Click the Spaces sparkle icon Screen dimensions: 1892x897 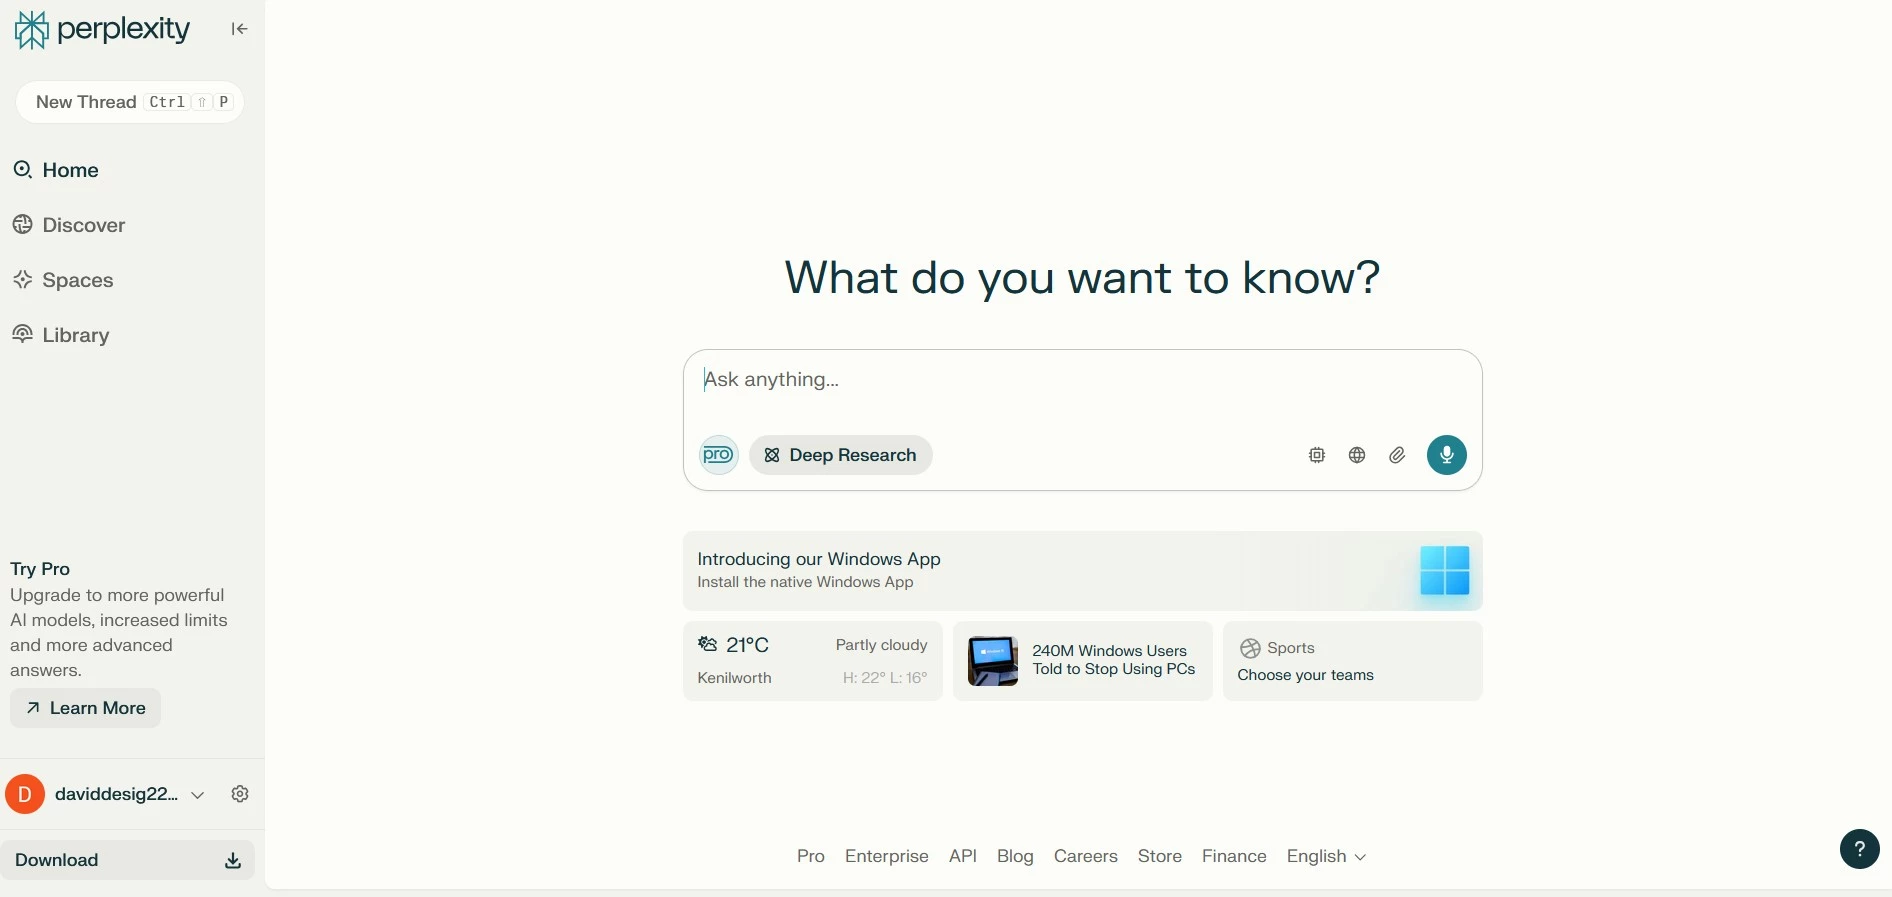pyautogui.click(x=22, y=279)
